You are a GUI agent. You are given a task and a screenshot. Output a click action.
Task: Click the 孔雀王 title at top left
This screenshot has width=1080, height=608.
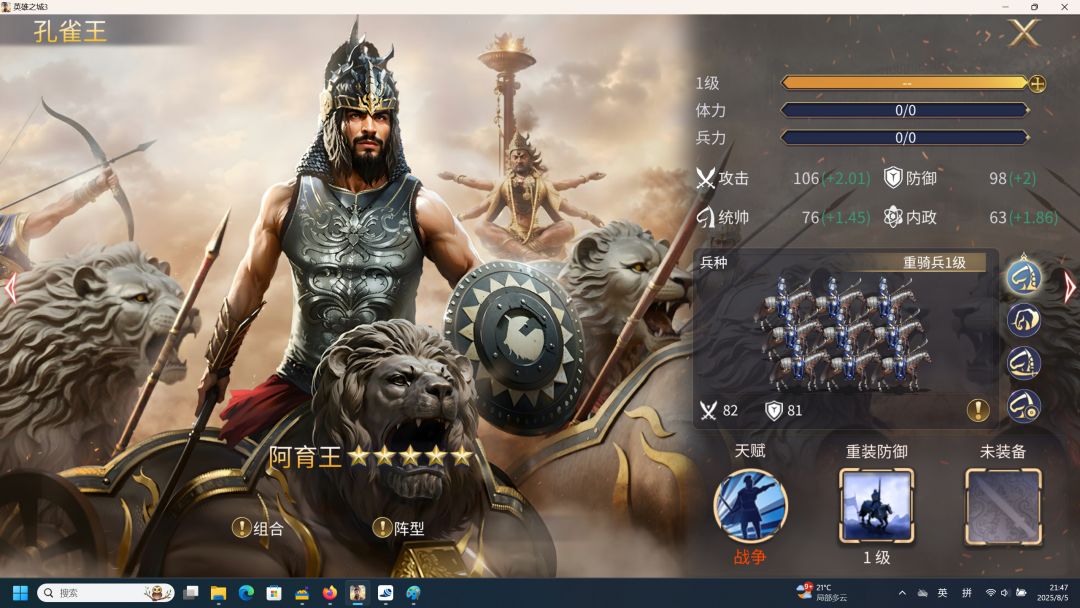70,32
